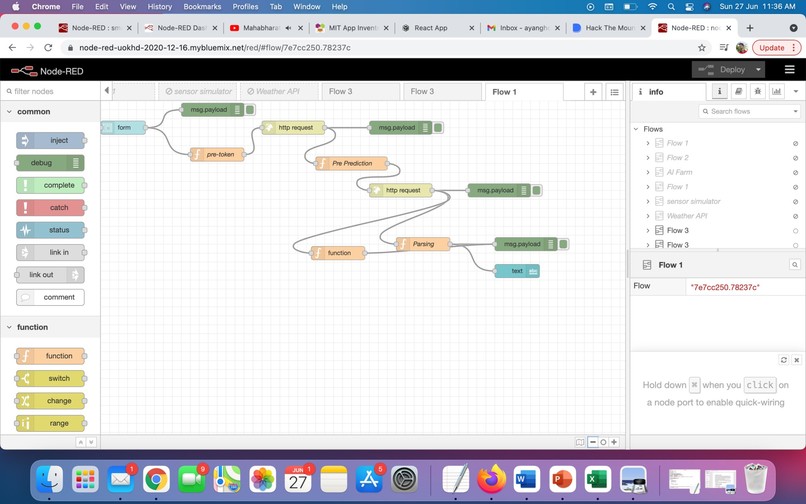
Task: Expand Weather API in flows tree
Action: click(x=648, y=216)
